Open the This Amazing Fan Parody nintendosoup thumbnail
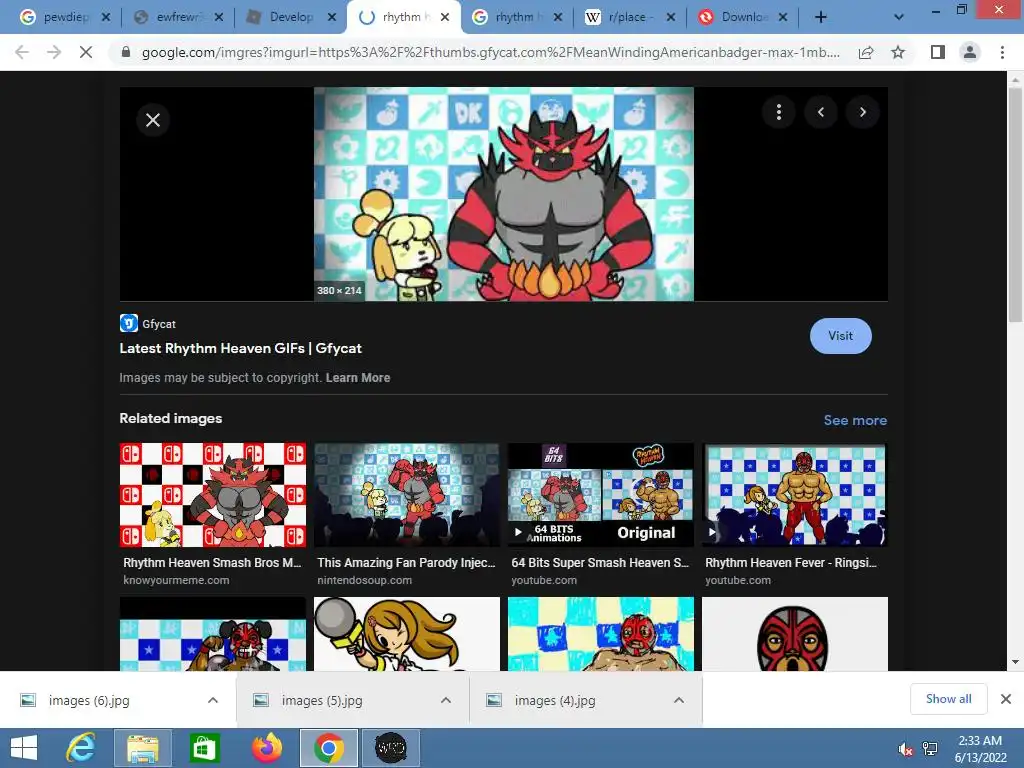 click(407, 495)
